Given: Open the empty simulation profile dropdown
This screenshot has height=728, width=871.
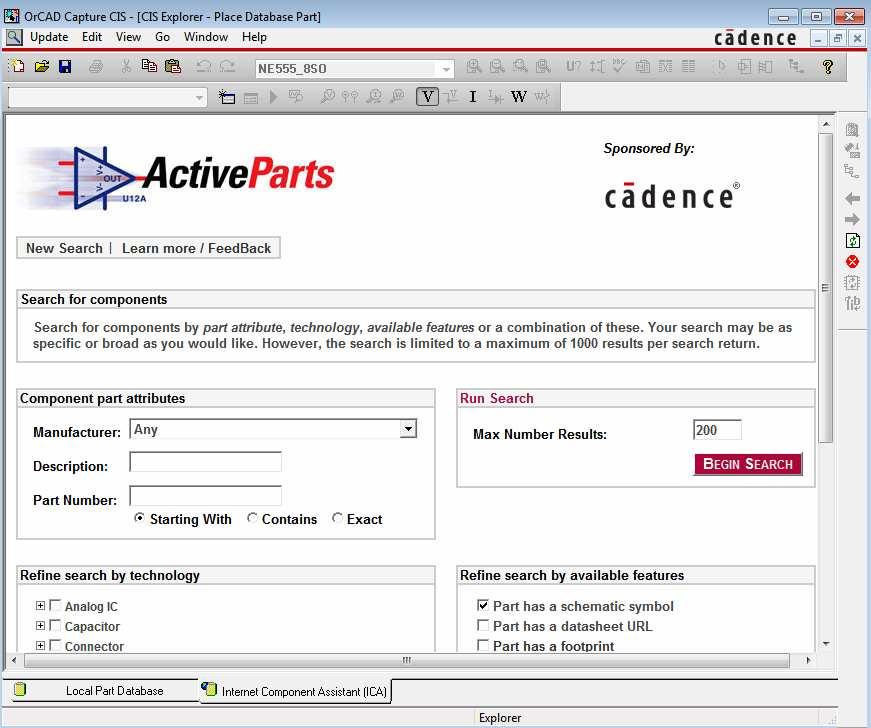Looking at the screenshot, I should point(199,98).
